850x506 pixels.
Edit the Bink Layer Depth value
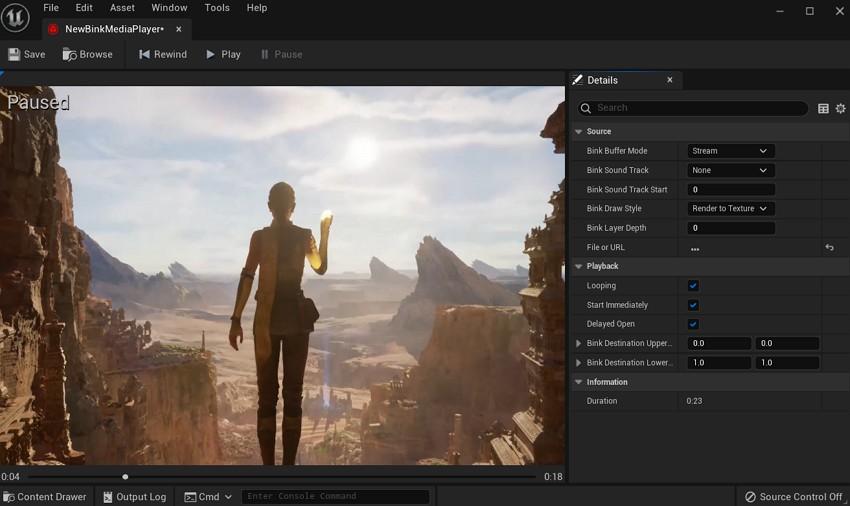point(730,228)
